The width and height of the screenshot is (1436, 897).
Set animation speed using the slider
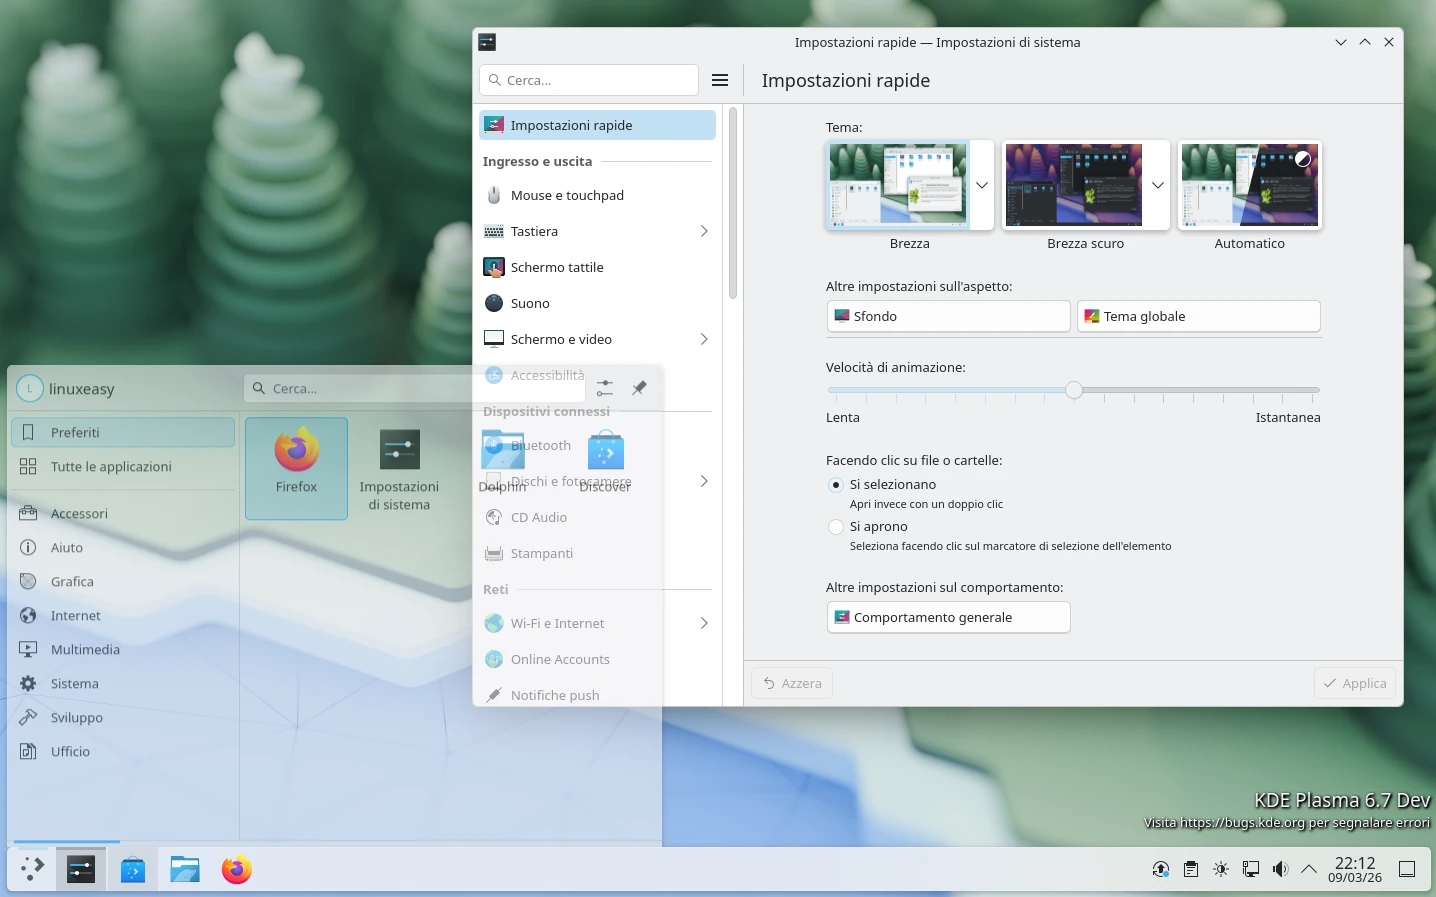coord(1073,390)
